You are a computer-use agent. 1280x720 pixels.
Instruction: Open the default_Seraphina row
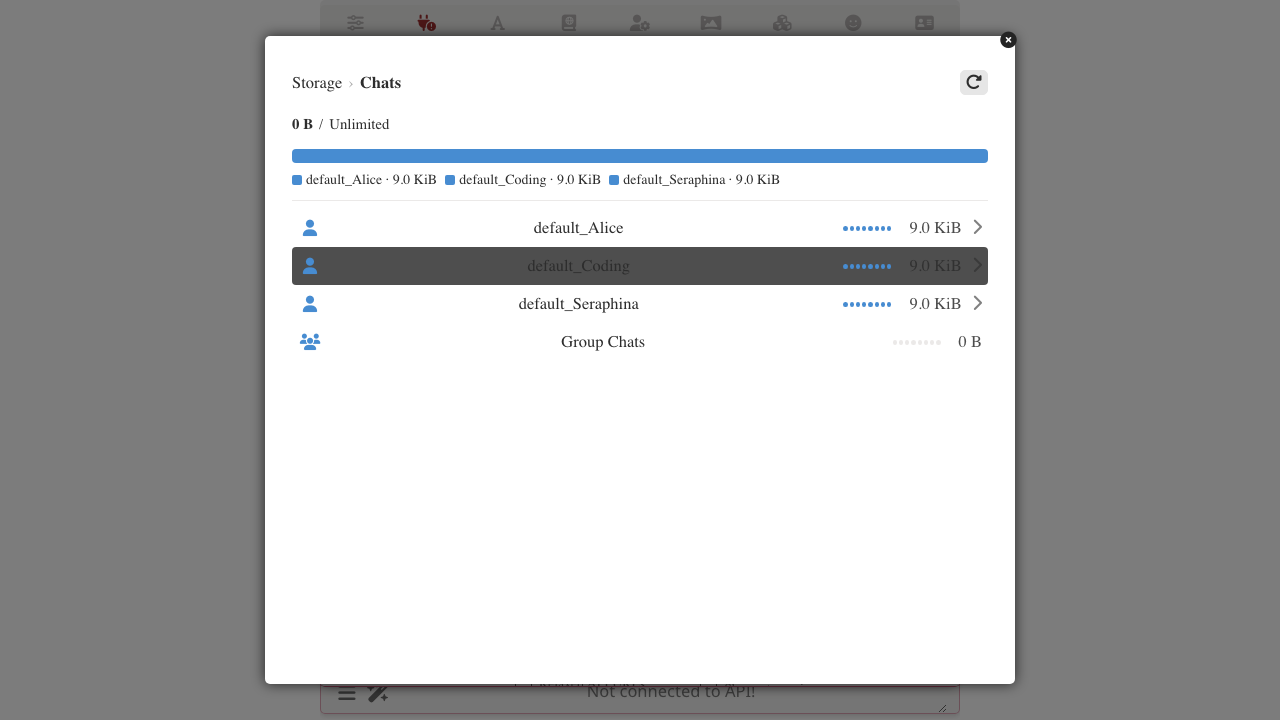pos(640,304)
